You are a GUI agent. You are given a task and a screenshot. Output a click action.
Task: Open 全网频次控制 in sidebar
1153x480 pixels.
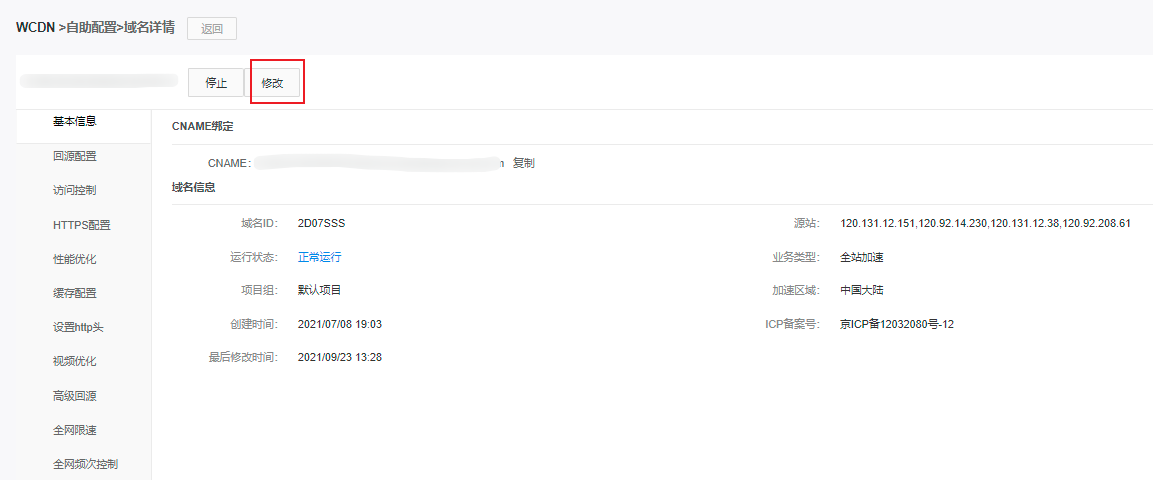[x=85, y=464]
